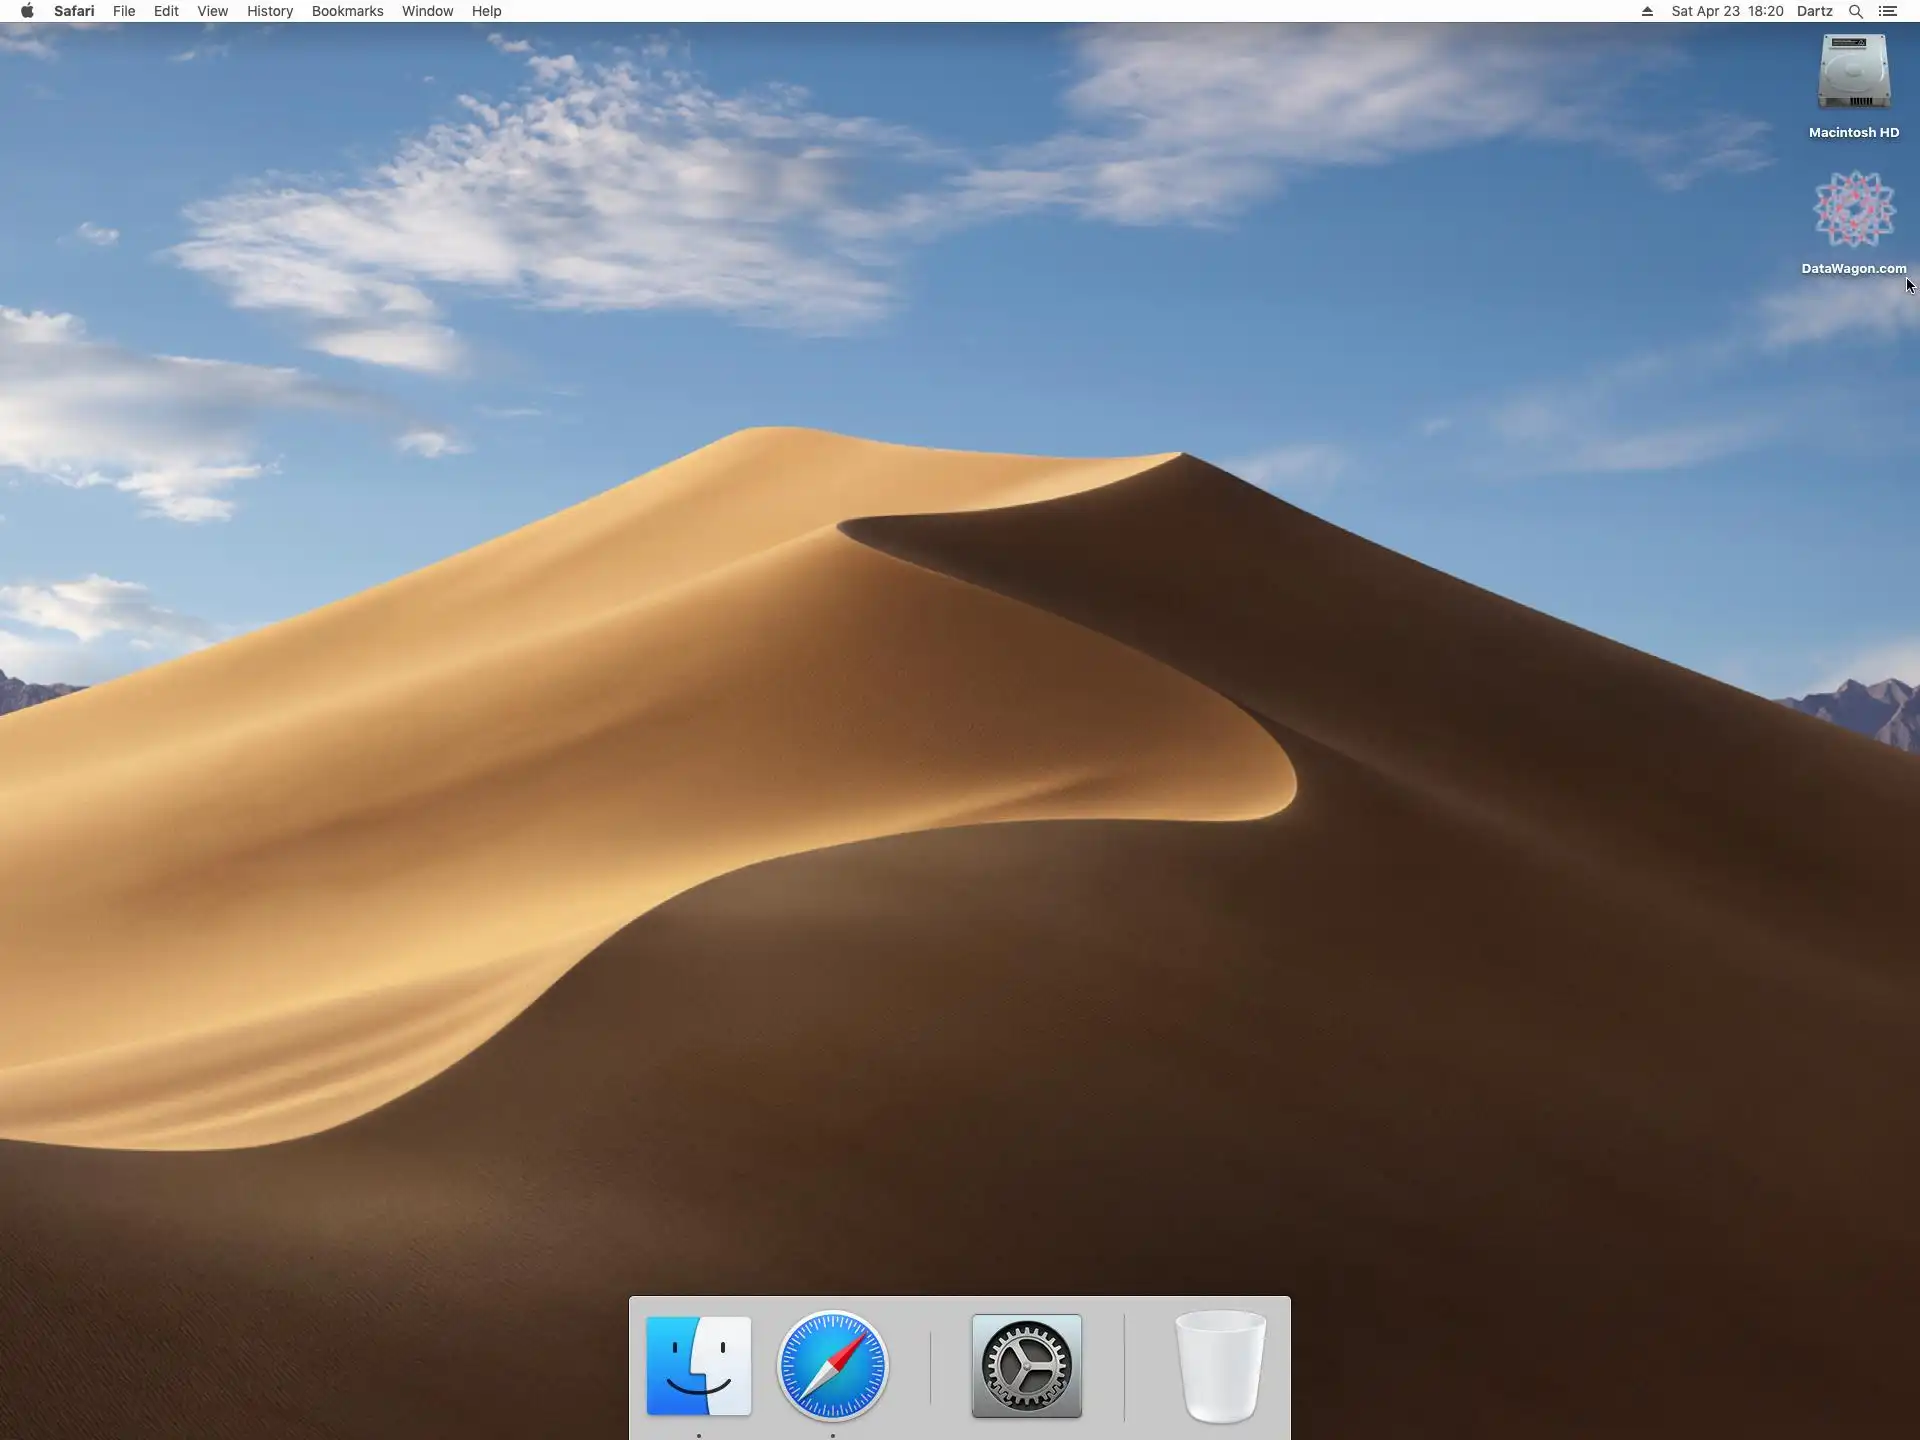Click the eject icon in menu bar
Screen dimensions: 1920x1440
[1647, 11]
